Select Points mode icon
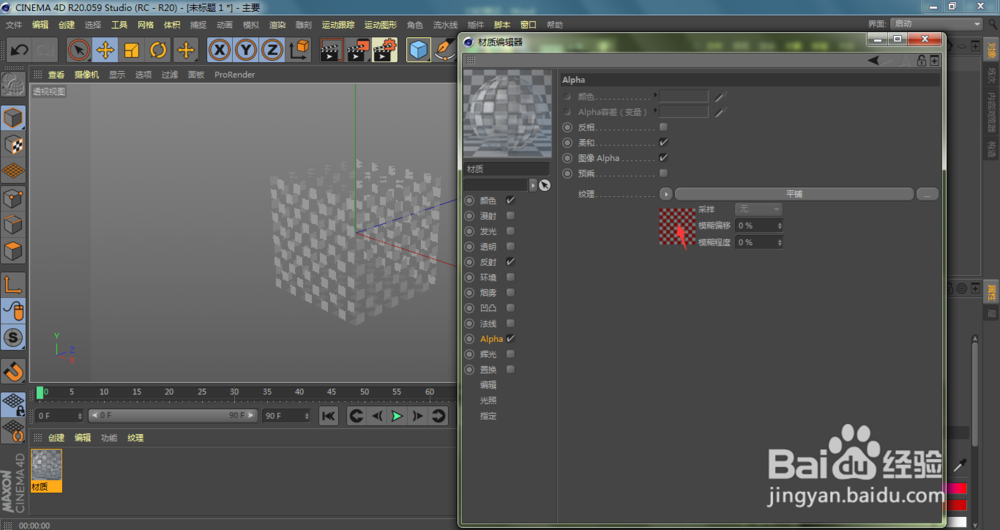This screenshot has height=530, width=1000. click(13, 198)
